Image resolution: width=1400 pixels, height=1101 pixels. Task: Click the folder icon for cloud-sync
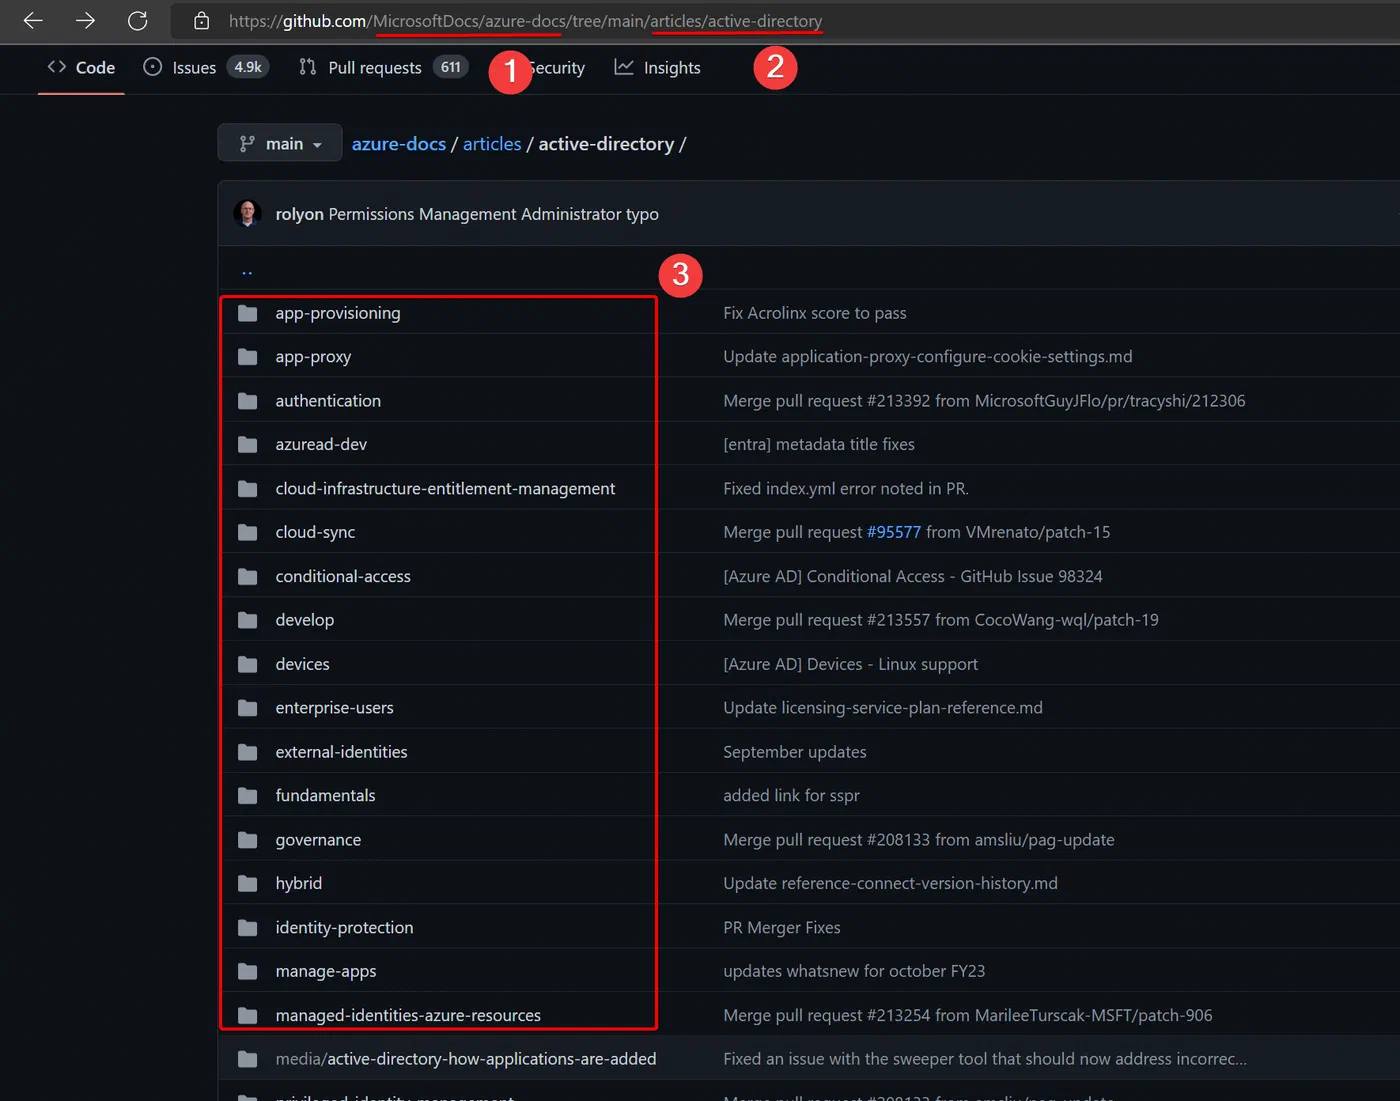coord(247,533)
